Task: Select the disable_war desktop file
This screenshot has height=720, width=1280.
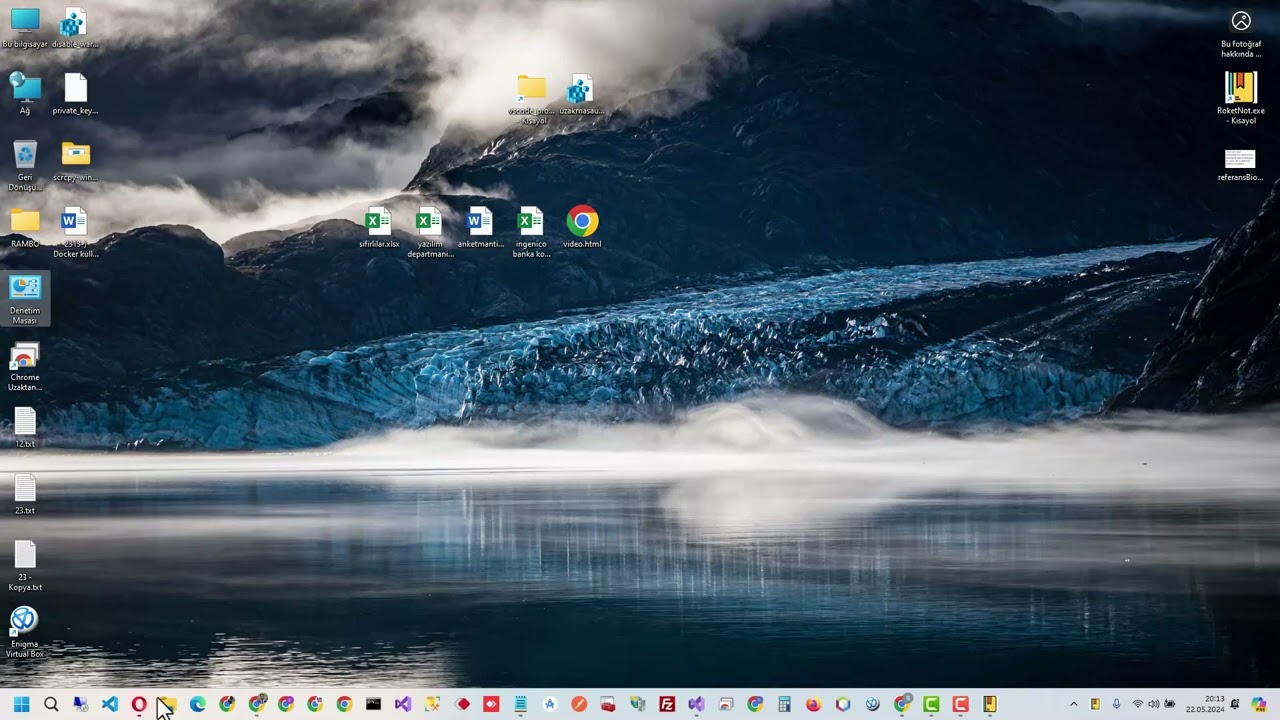Action: [x=75, y=29]
